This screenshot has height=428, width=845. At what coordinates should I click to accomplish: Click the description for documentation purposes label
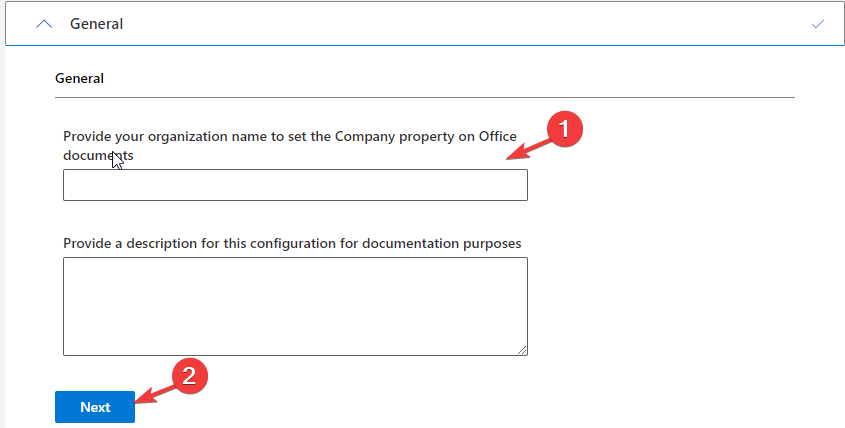(x=292, y=244)
